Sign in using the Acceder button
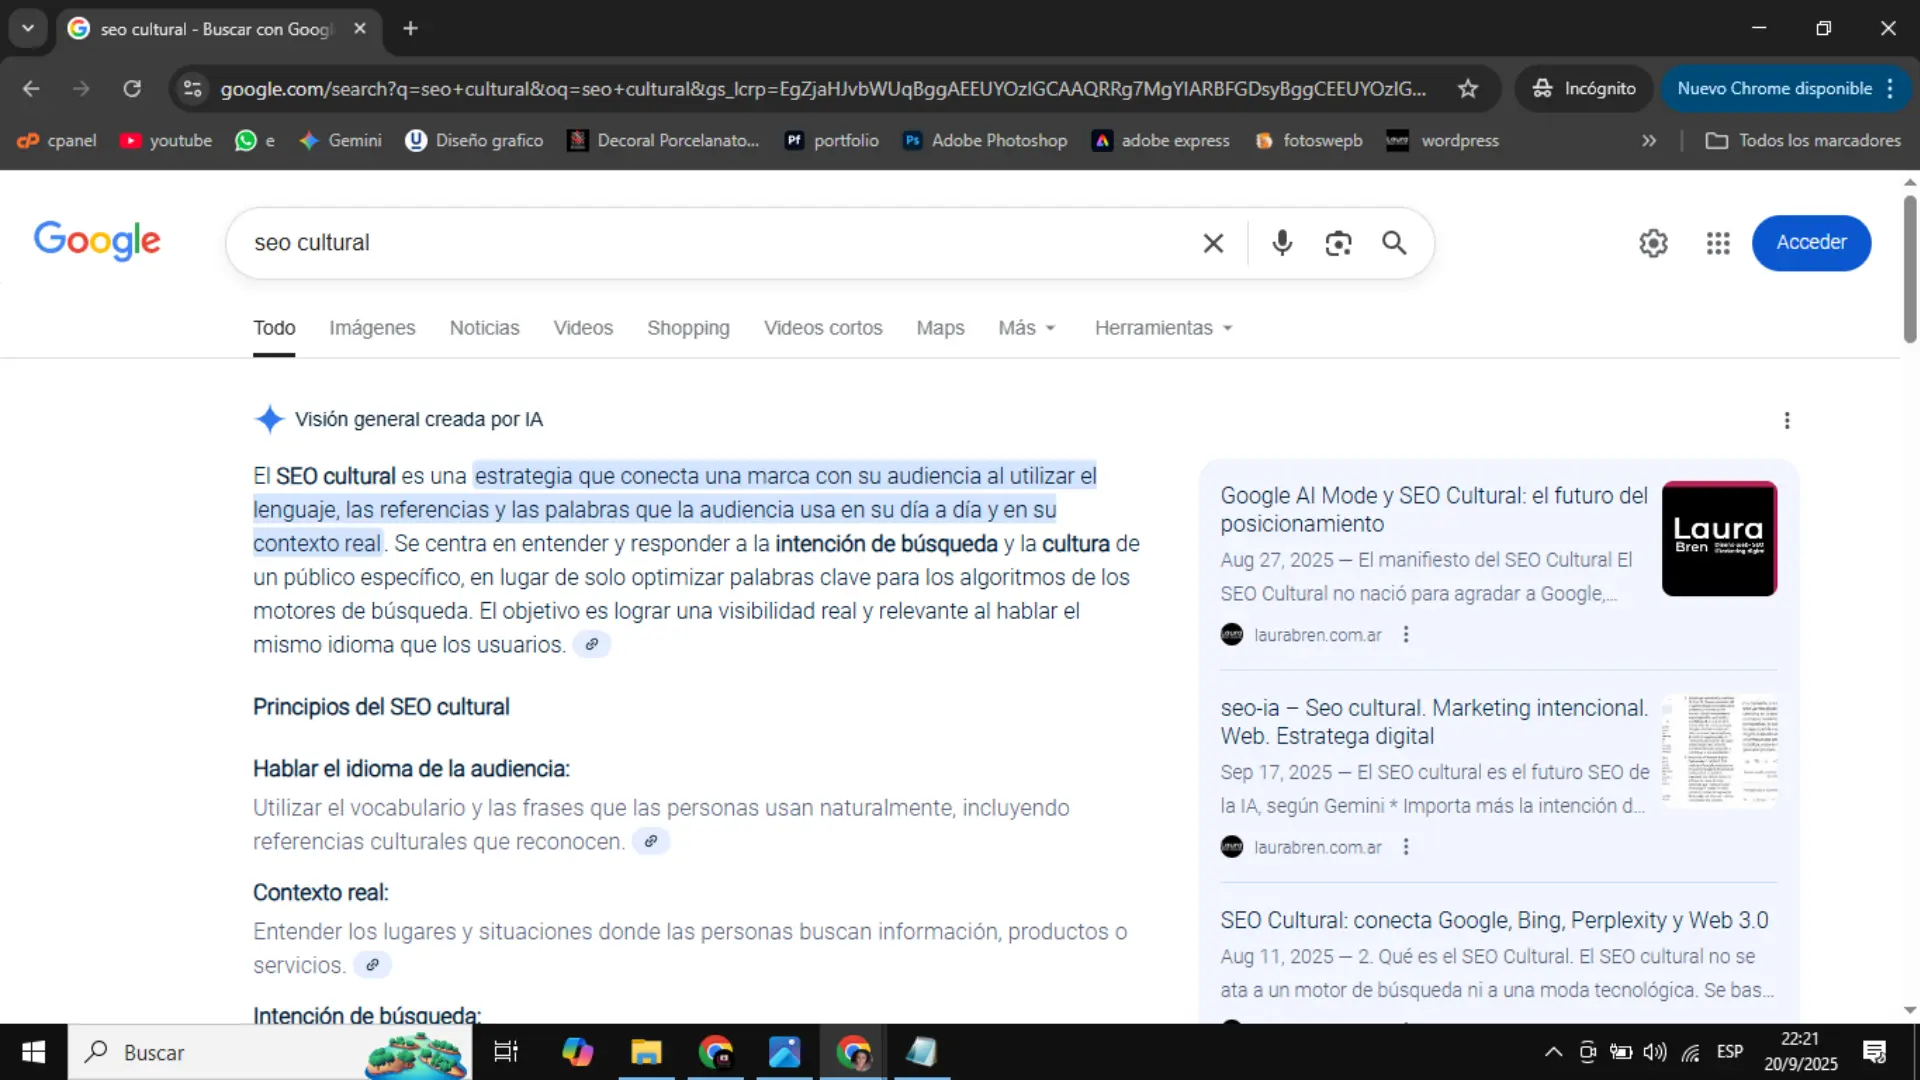 coord(1810,243)
